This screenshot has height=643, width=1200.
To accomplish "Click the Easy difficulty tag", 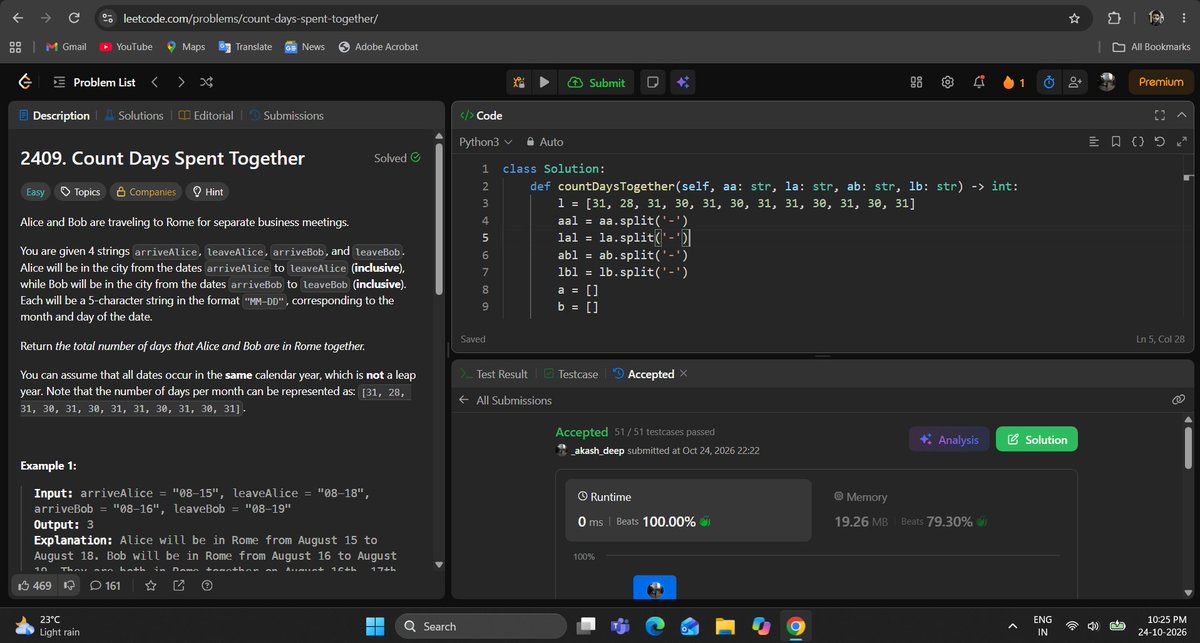I will click(x=35, y=191).
